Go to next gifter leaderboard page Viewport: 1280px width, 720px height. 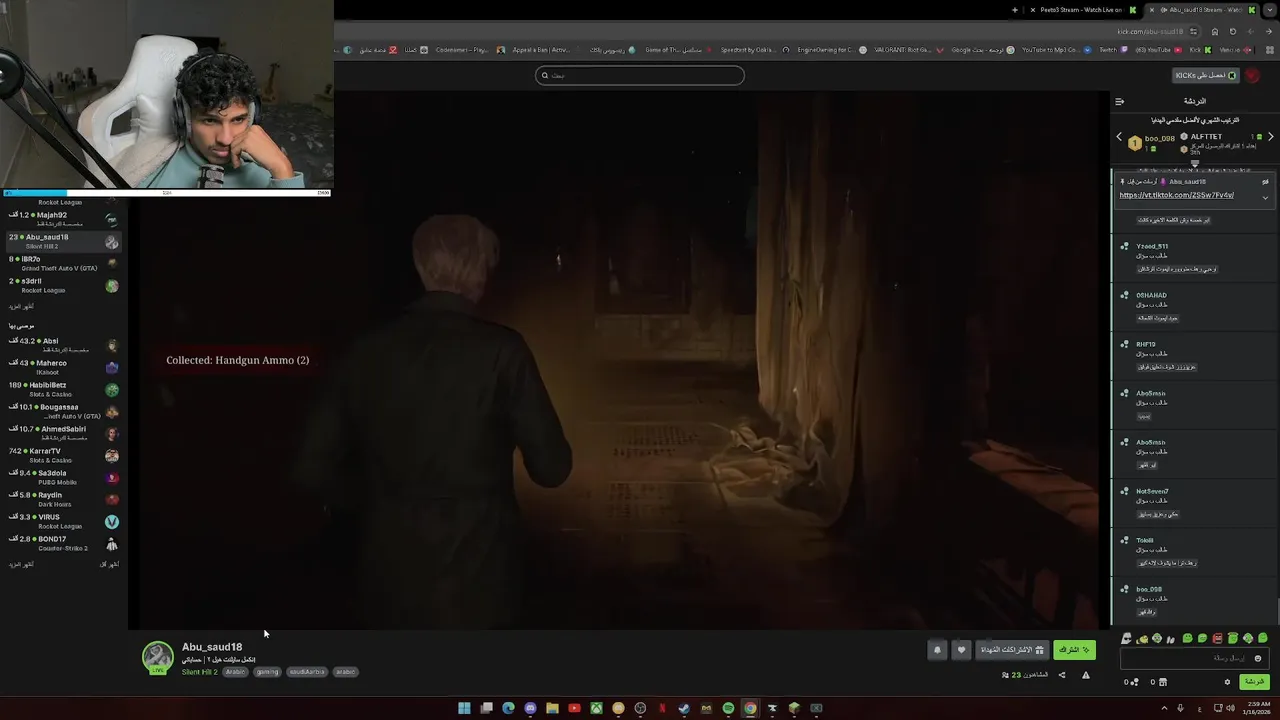click(1271, 137)
